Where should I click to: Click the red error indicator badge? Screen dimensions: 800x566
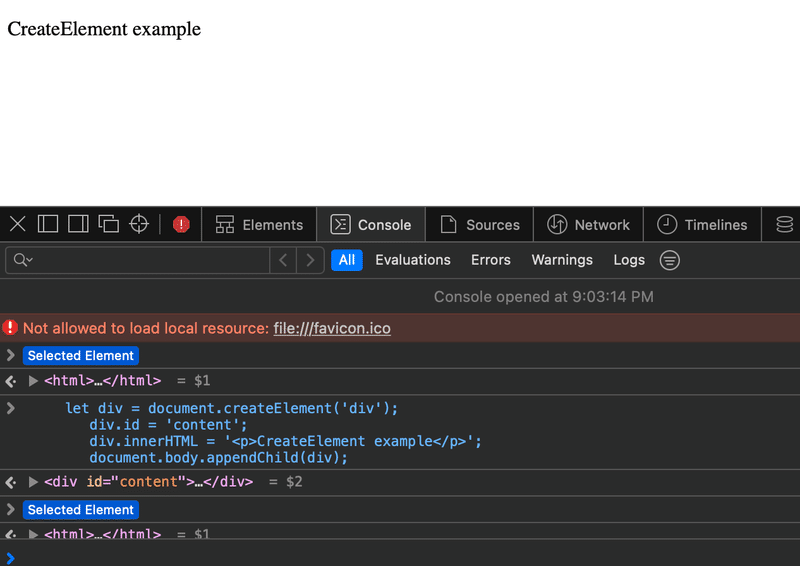coord(181,224)
